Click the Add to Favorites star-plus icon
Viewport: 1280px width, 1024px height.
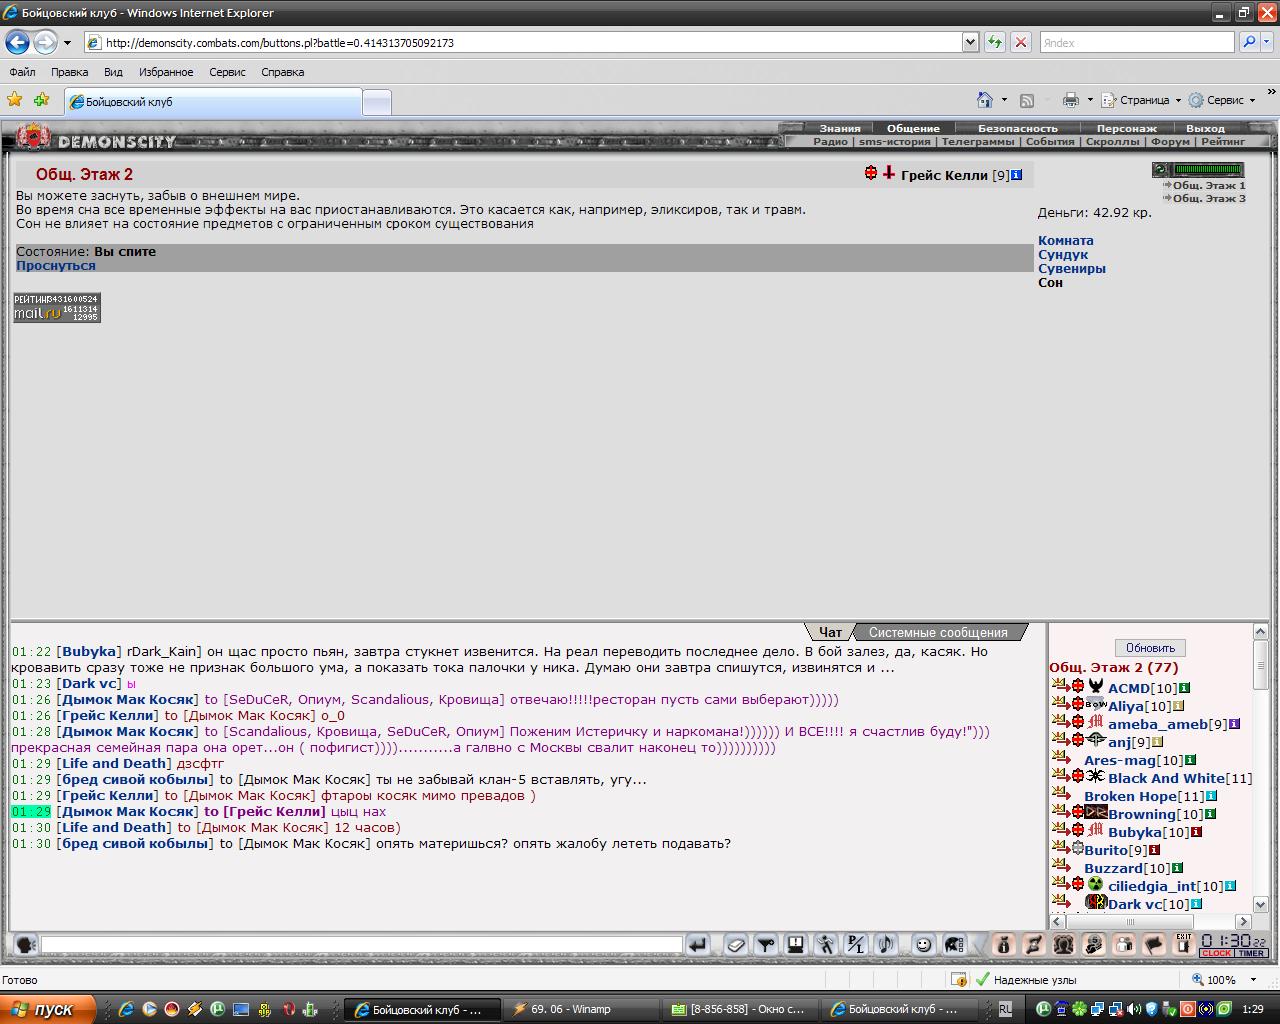pyautogui.click(x=41, y=100)
